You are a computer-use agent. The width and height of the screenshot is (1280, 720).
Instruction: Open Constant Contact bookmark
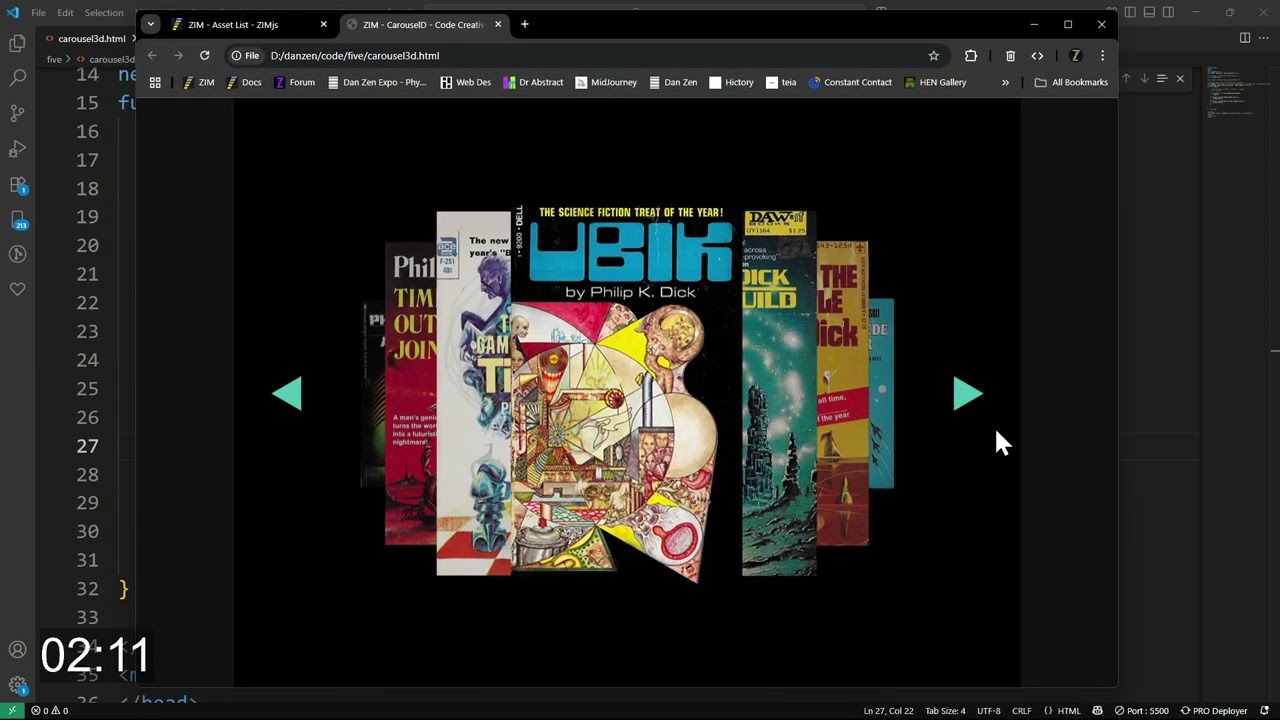[x=850, y=83]
